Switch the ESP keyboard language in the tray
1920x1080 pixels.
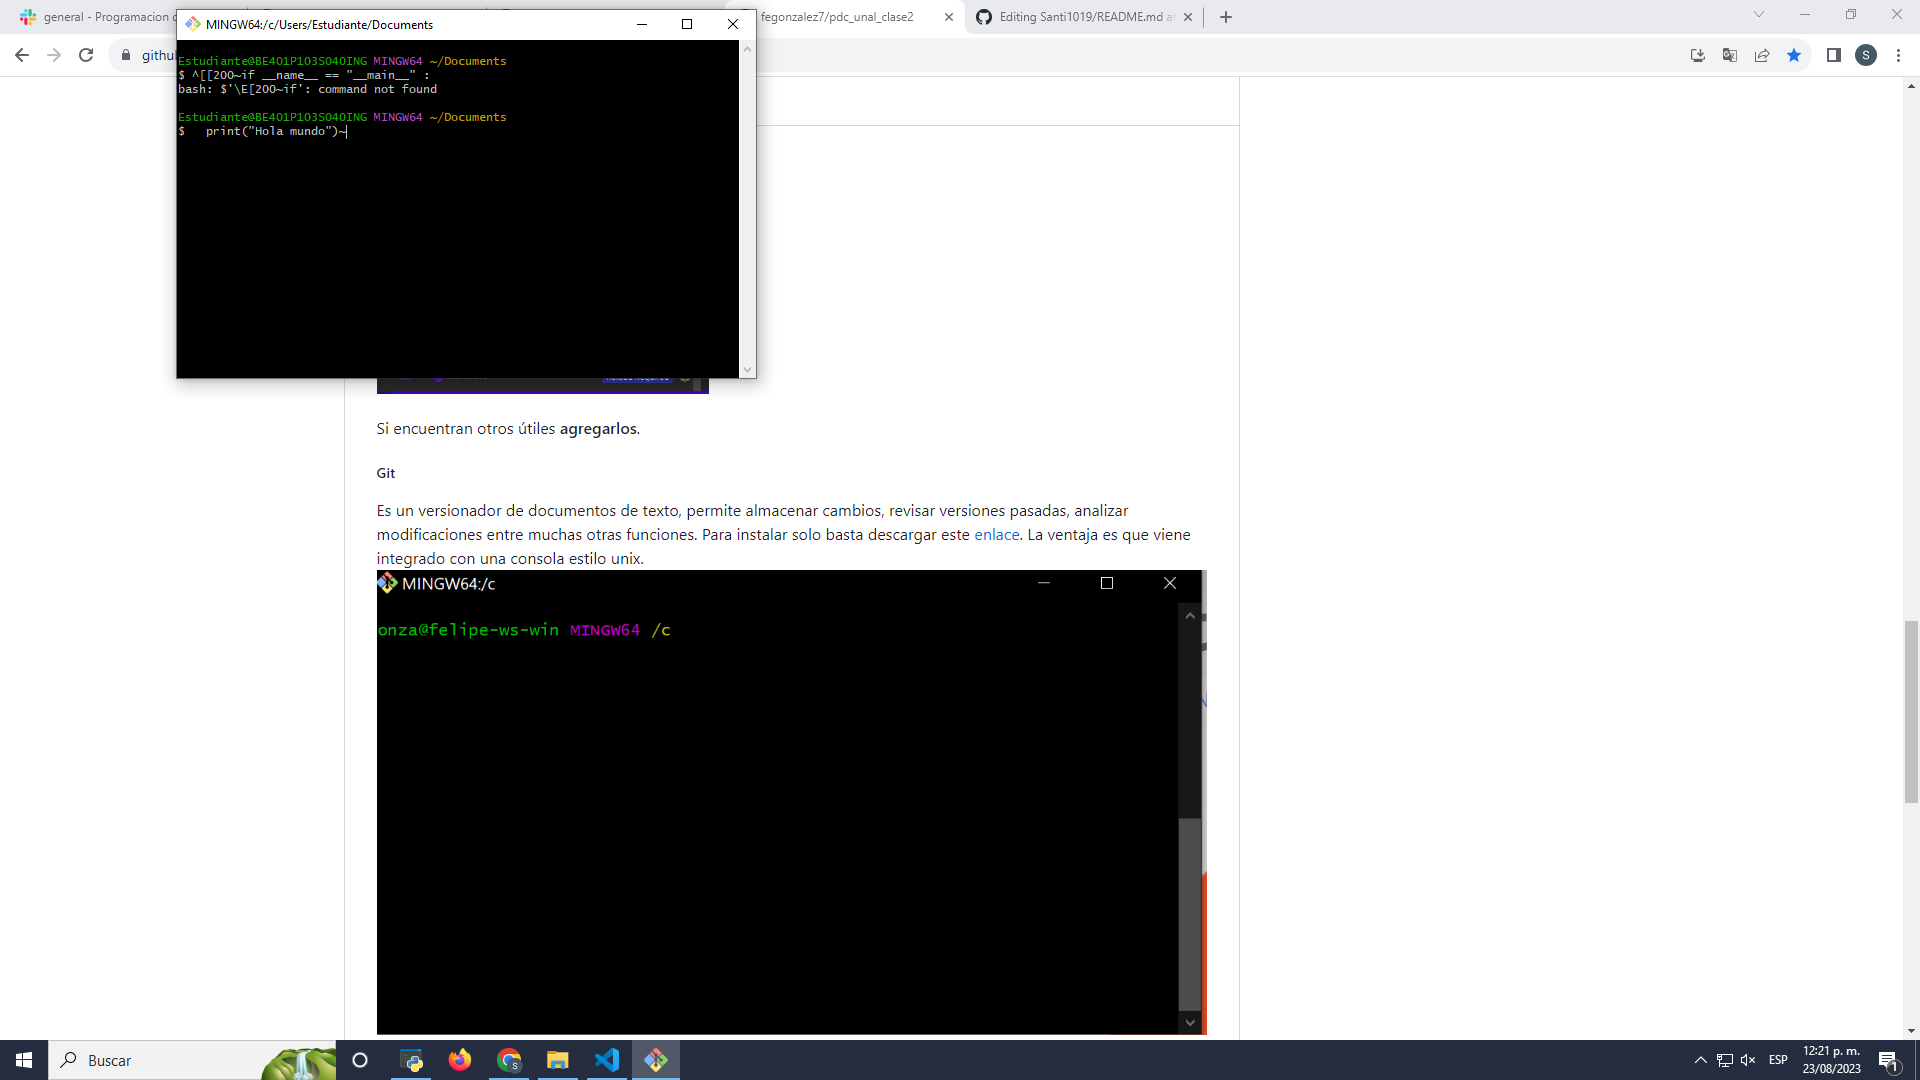click(1779, 1060)
